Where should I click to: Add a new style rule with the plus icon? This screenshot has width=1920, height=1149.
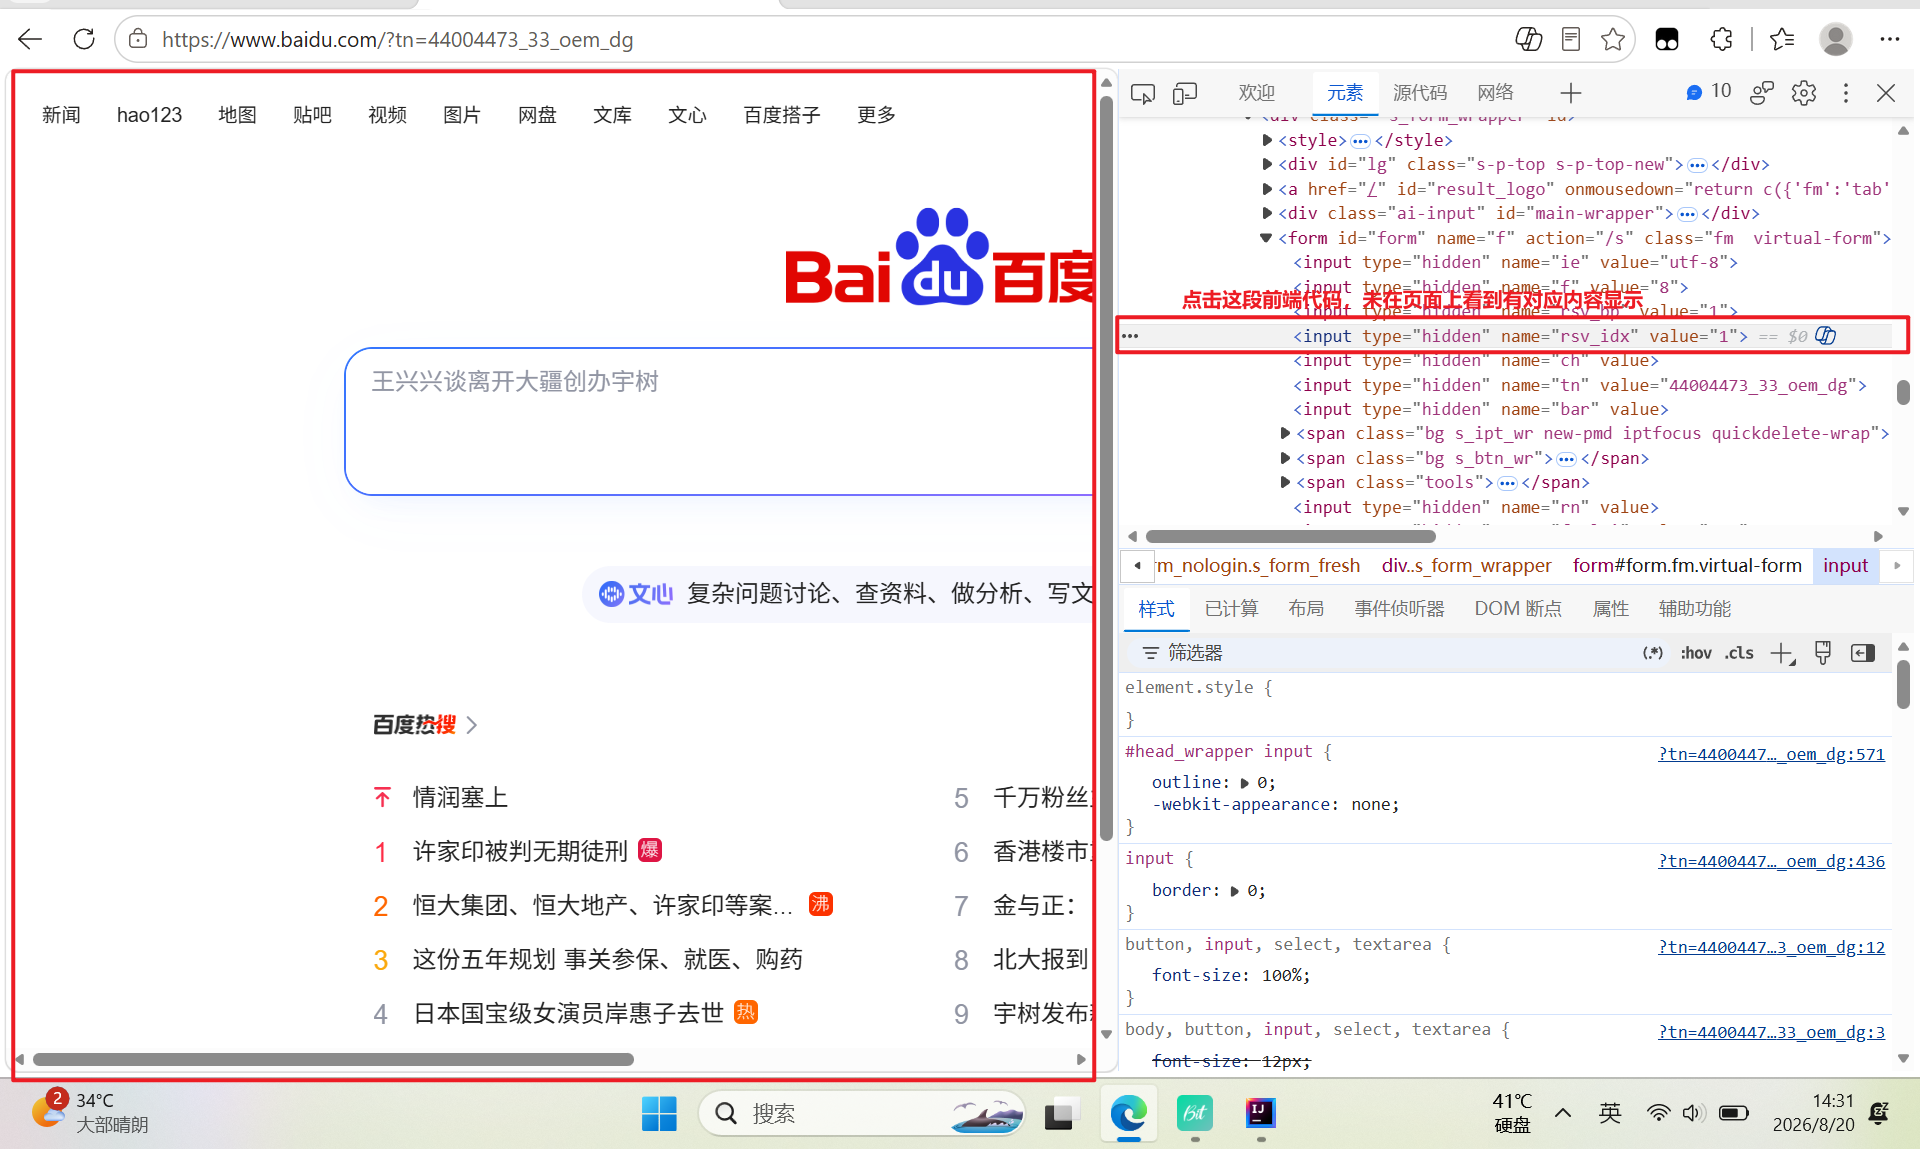coord(1782,653)
